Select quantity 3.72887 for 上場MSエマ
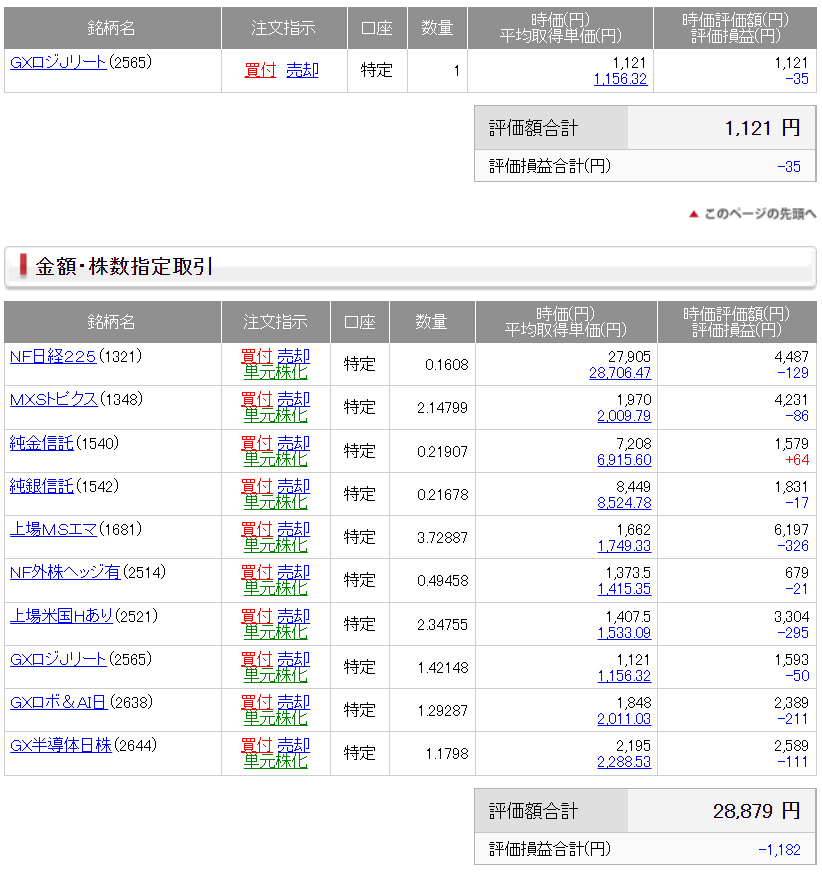This screenshot has width=822, height=875. tap(443, 538)
